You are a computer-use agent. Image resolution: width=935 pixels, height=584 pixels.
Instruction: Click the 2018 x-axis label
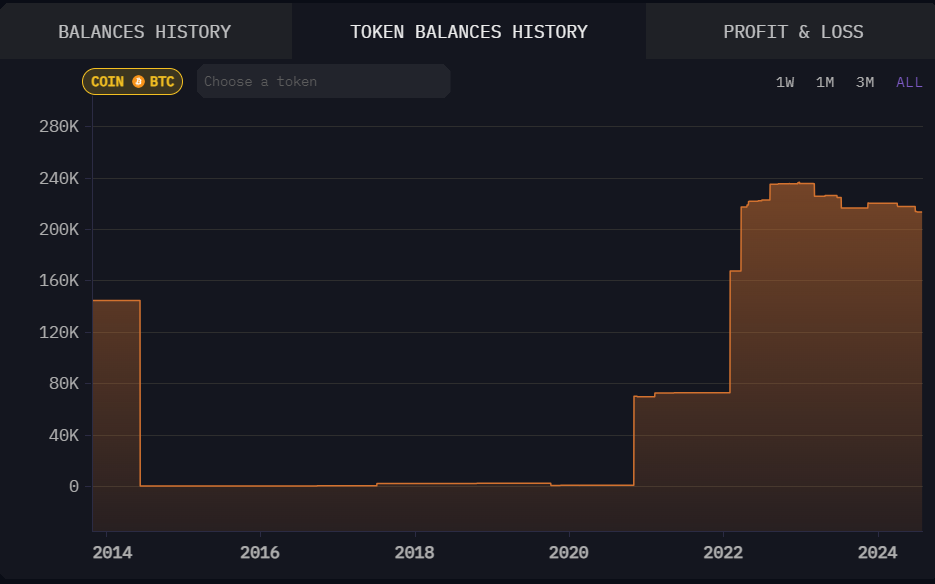[414, 553]
